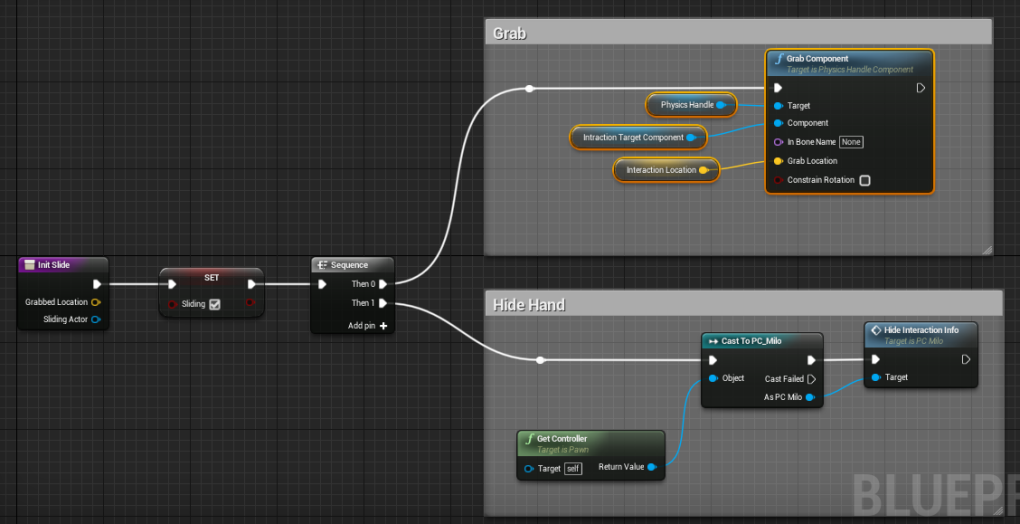Click Target pin on Get Controller

[530, 468]
